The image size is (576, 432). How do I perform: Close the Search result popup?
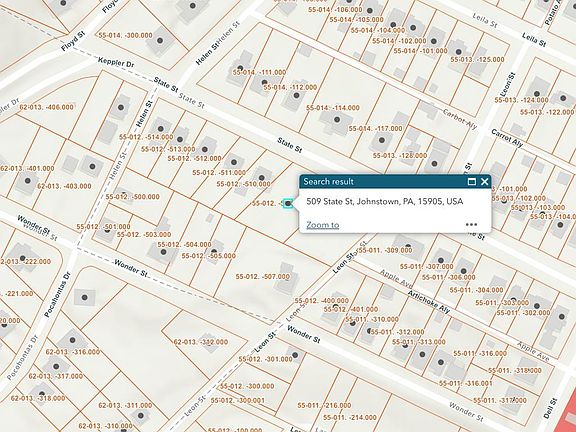485,181
